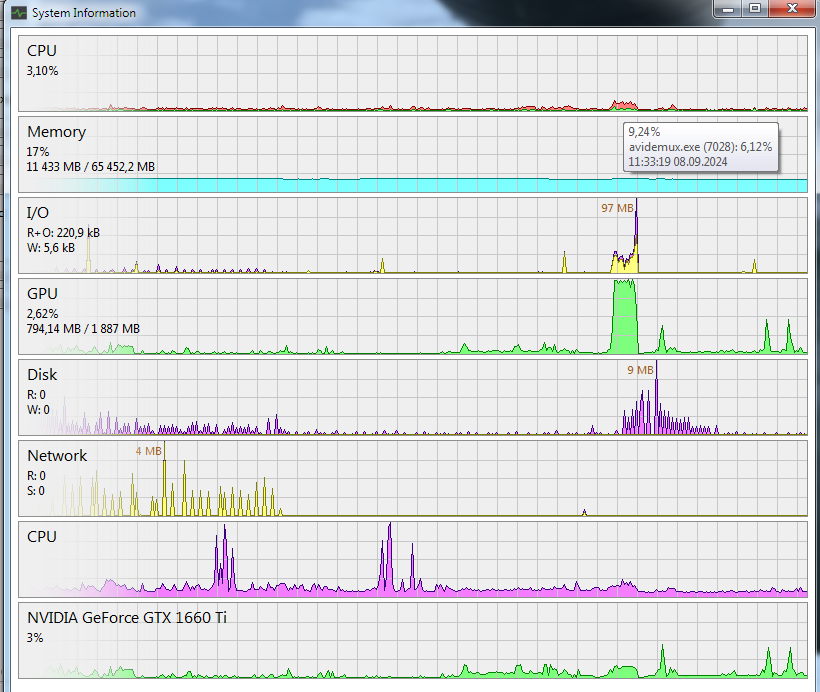Screen dimensions: 820x692
Task: Click the avidemux.exe tooltip line
Action: coord(700,147)
